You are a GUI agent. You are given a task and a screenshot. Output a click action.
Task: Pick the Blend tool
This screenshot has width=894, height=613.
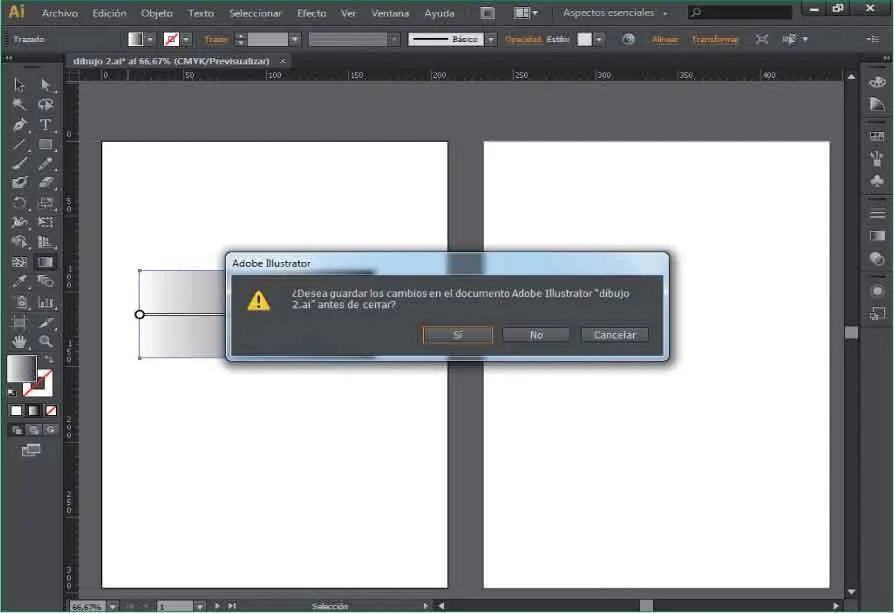point(46,282)
